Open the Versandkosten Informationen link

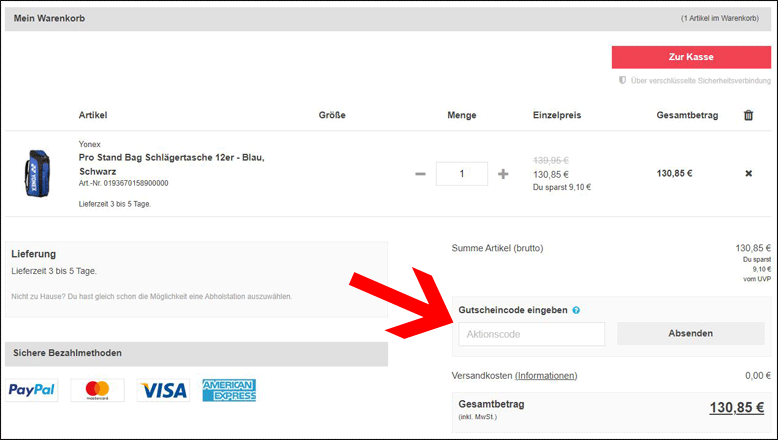[546, 376]
